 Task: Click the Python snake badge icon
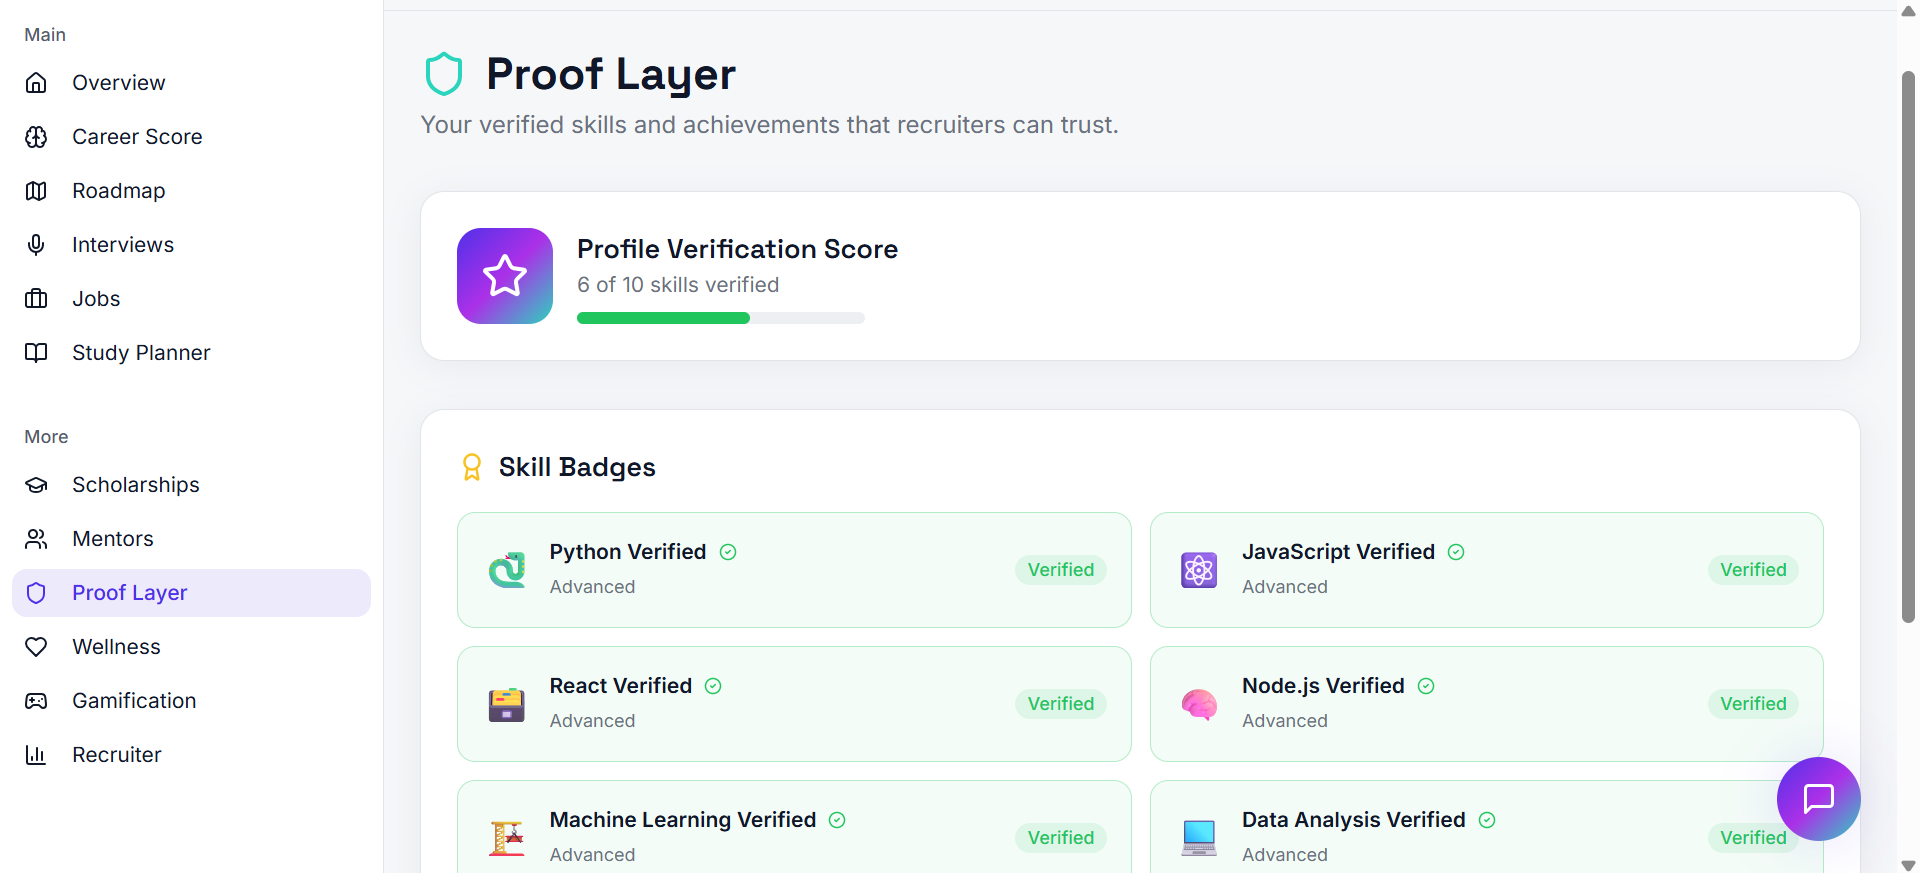[x=507, y=570]
